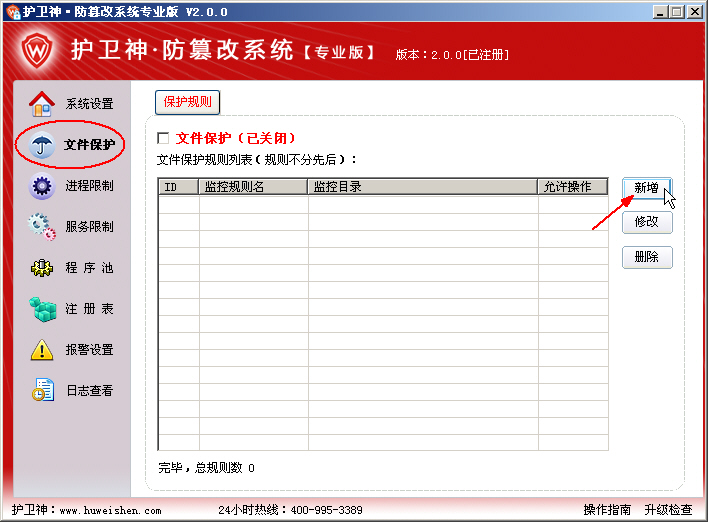Viewport: 708px width, 522px height.
Task: Click the Service Restriction gears icon
Action: pos(42,227)
